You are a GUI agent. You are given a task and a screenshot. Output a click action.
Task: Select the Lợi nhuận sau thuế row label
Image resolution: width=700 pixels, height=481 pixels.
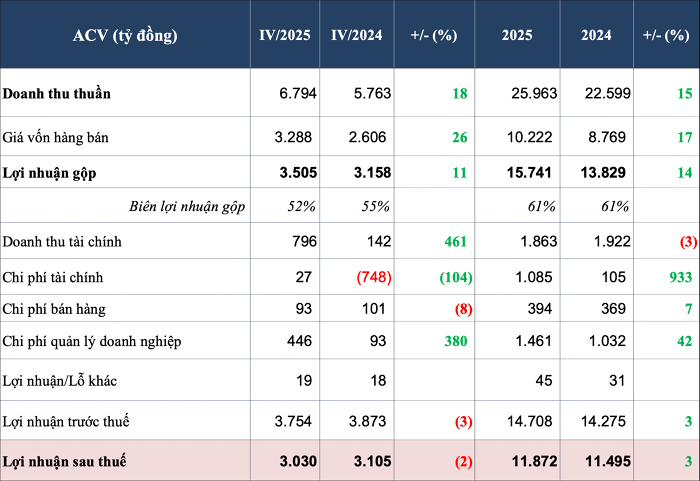[65, 460]
